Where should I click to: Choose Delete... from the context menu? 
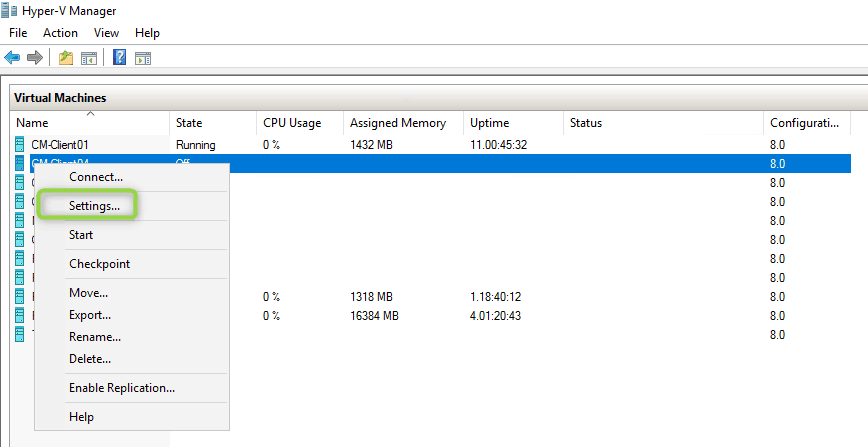(132, 359)
